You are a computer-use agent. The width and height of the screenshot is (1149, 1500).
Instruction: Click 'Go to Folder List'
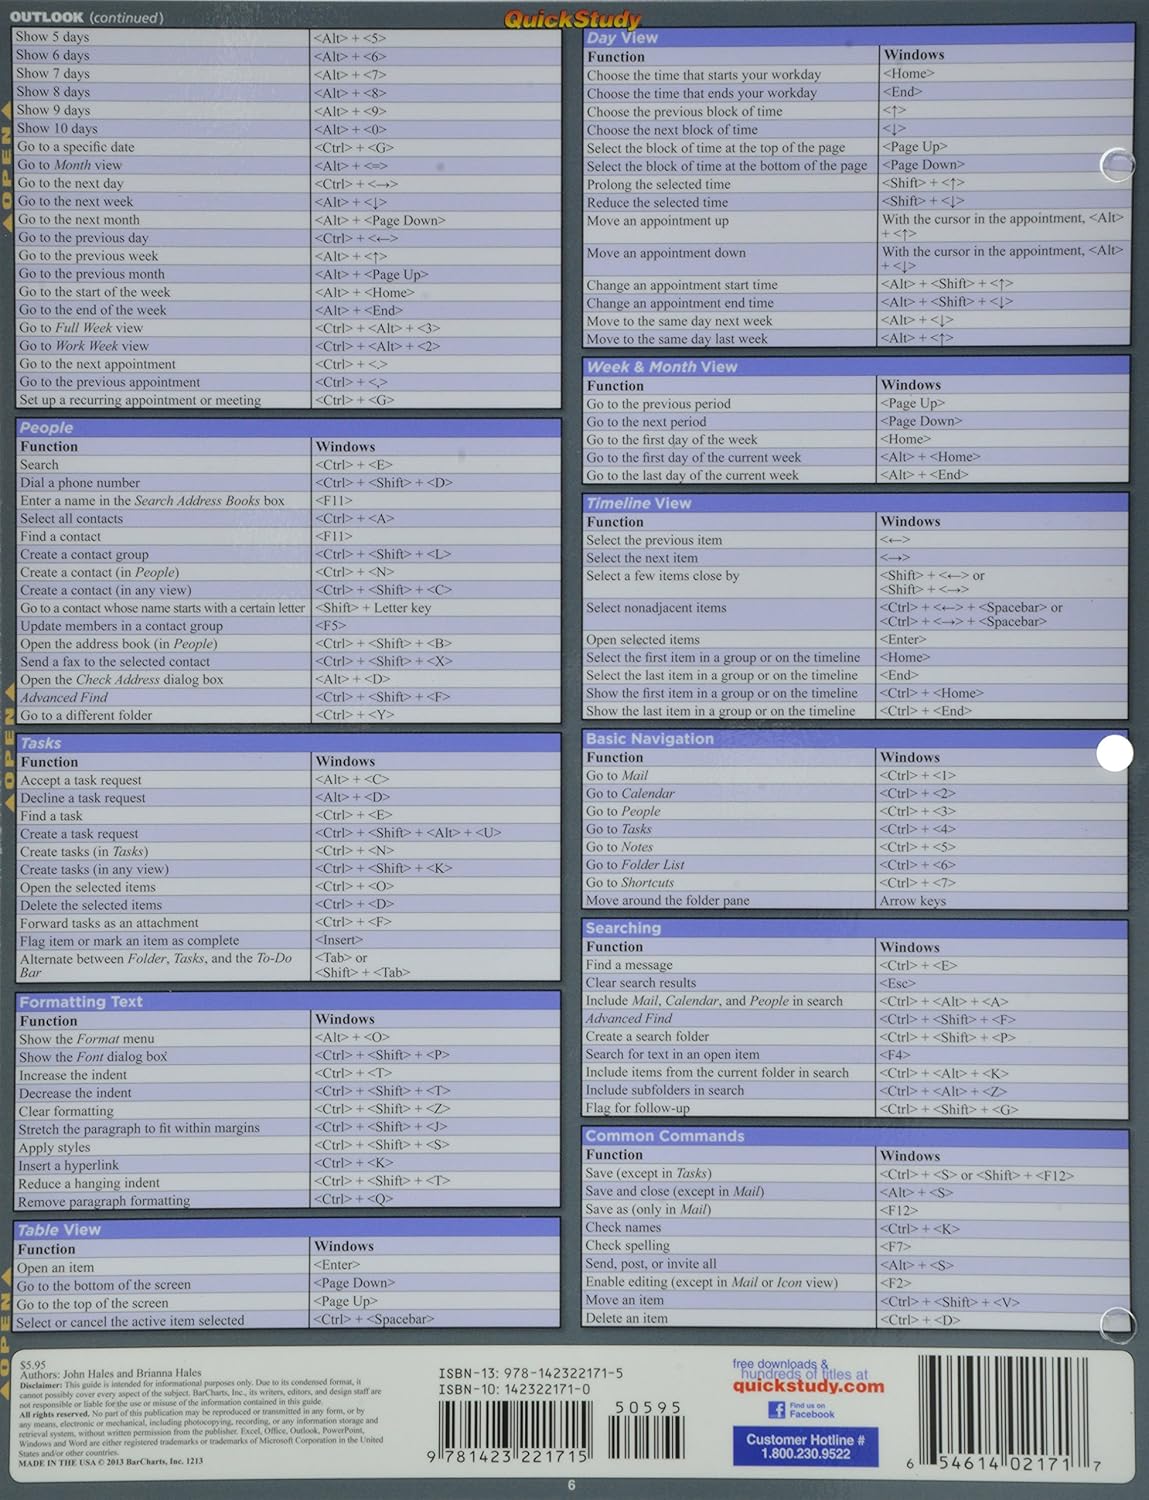[x=636, y=865]
